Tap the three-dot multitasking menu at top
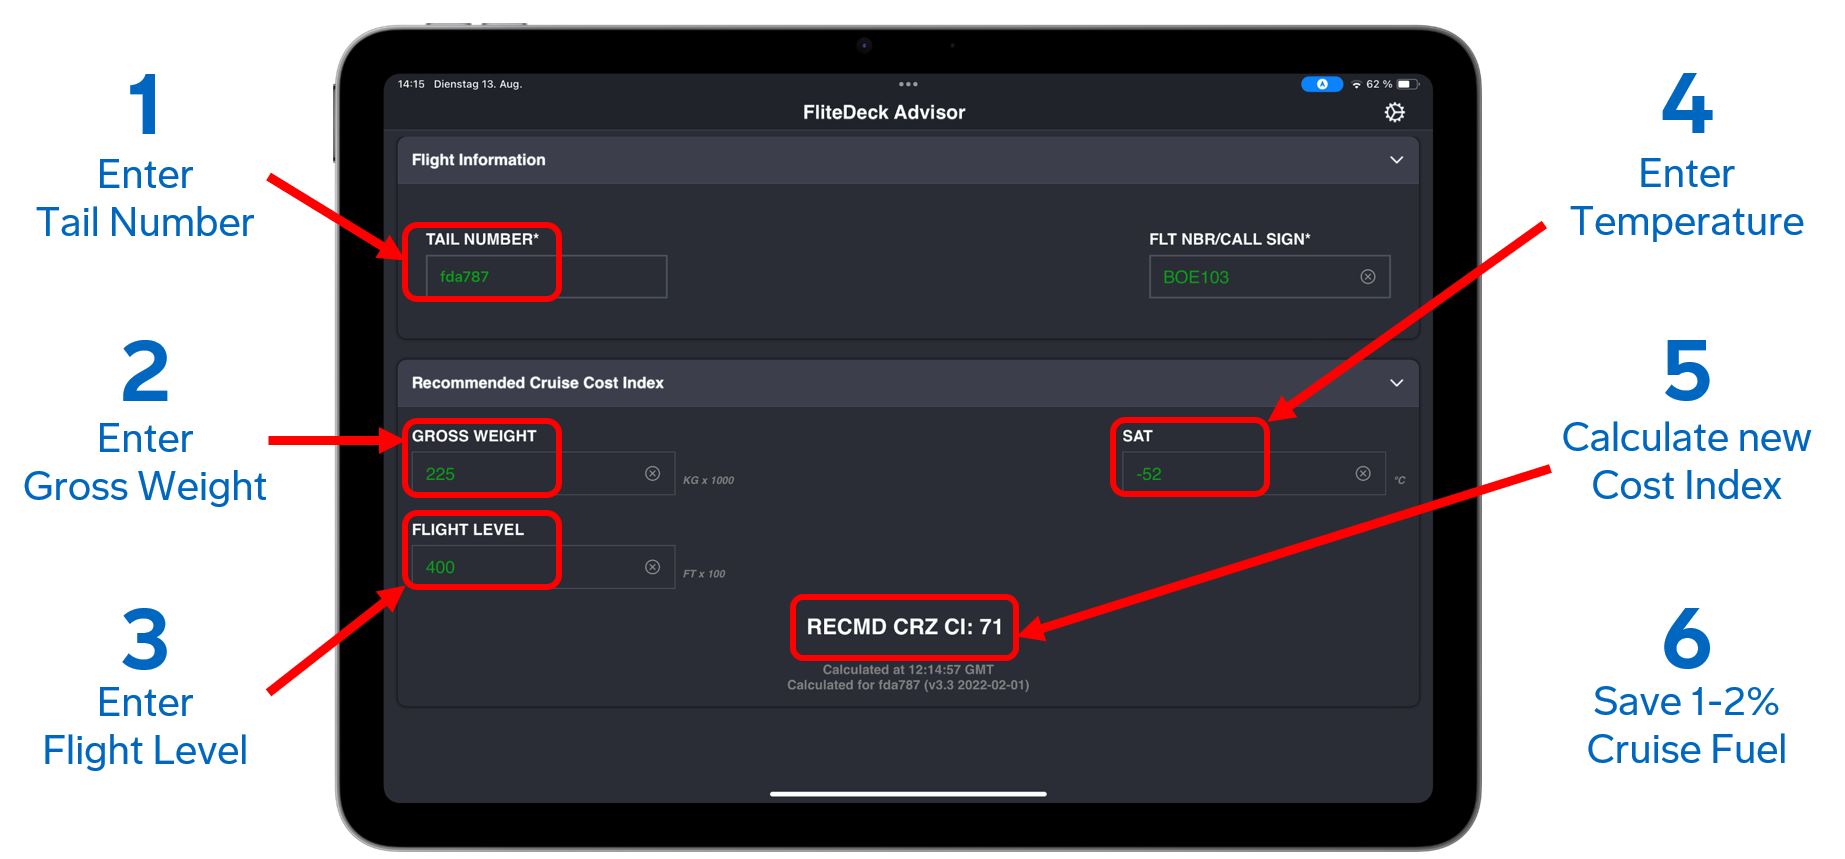This screenshot has width=1845, height=859. point(908,84)
